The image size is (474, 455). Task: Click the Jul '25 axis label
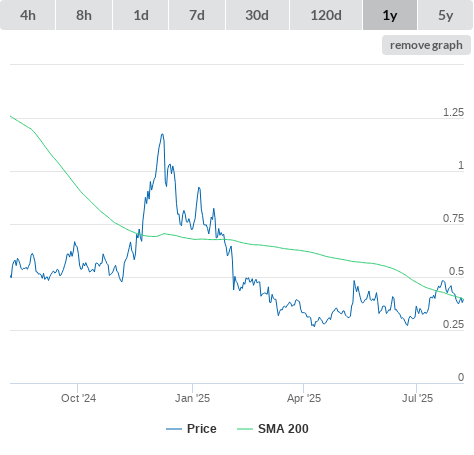[417, 398]
